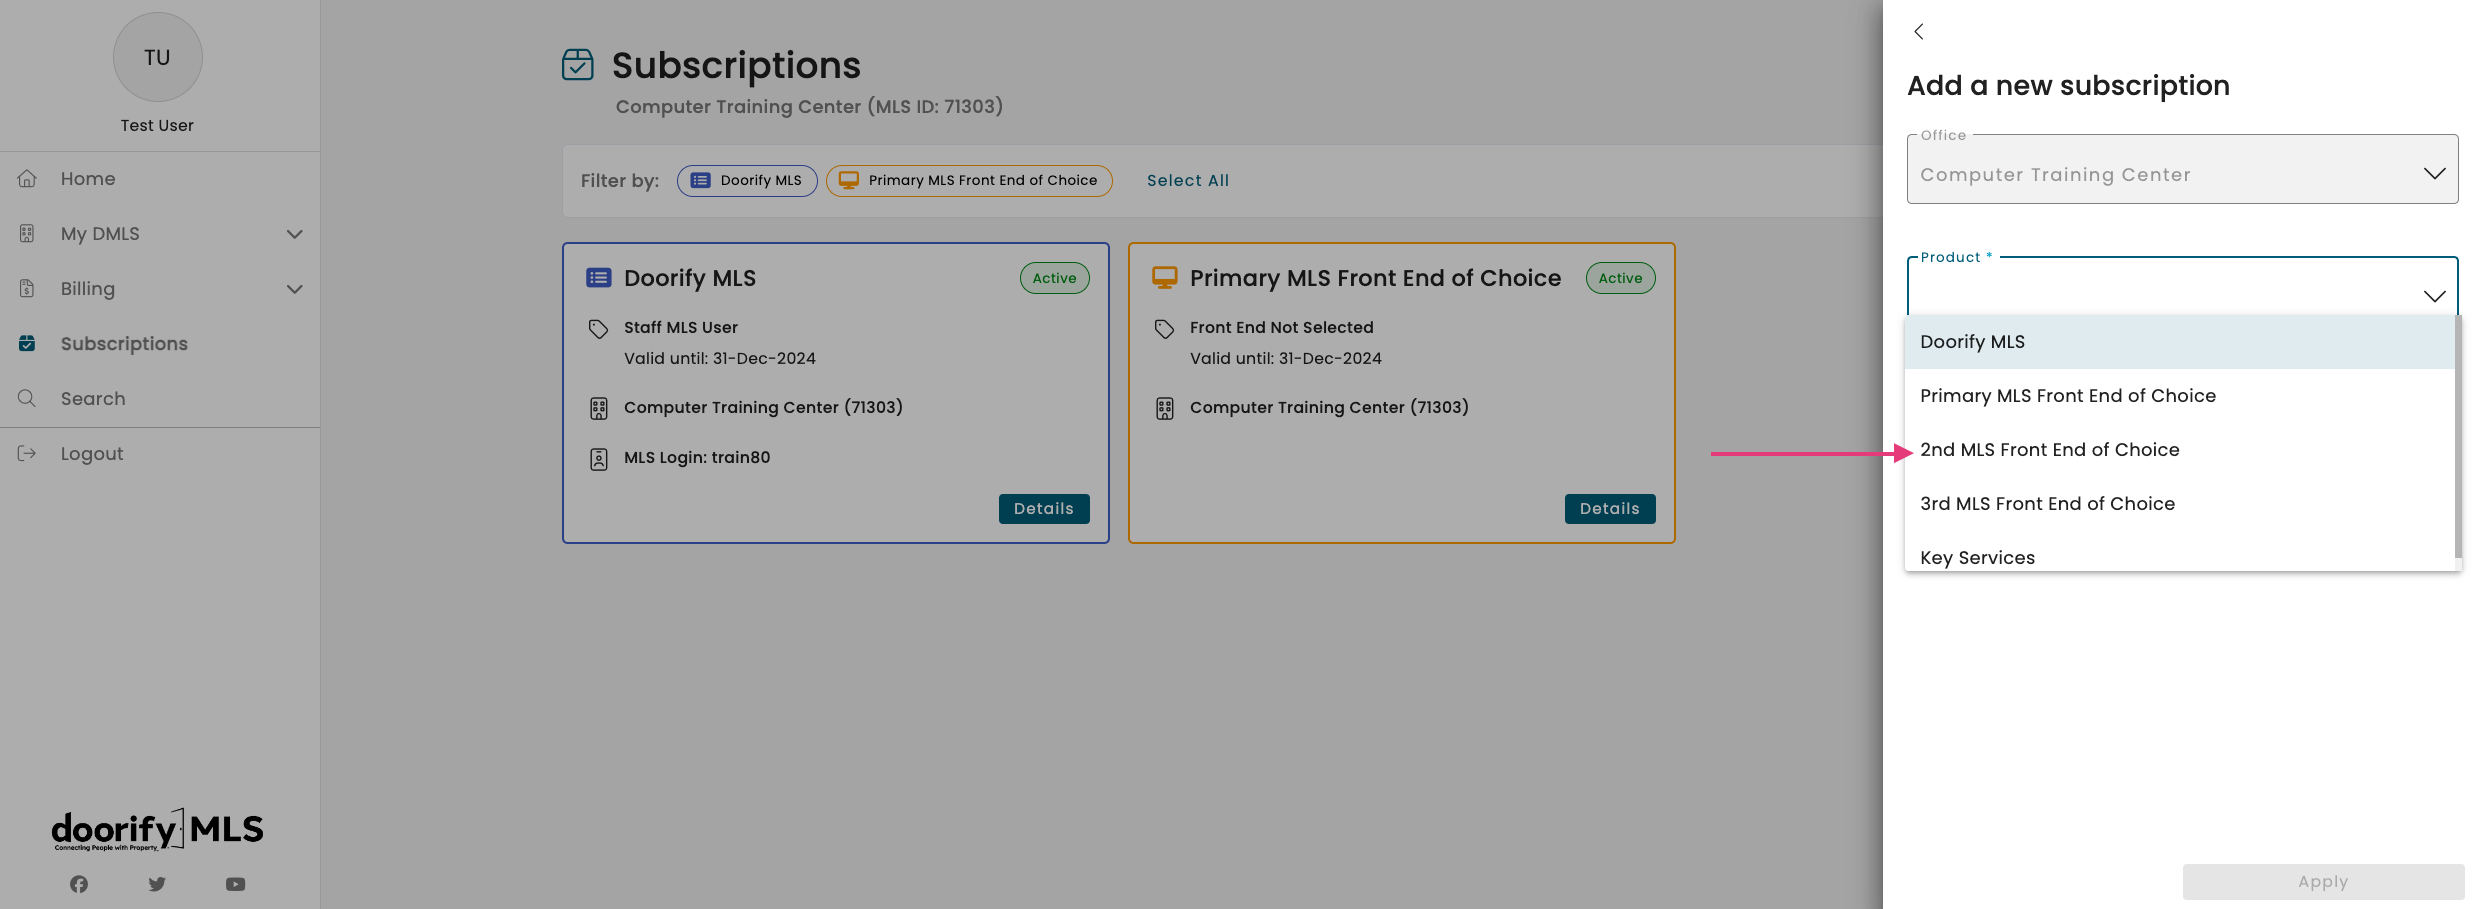This screenshot has width=2474, height=909.
Task: Click the Search magnifier icon in sidebar
Action: pos(27,398)
